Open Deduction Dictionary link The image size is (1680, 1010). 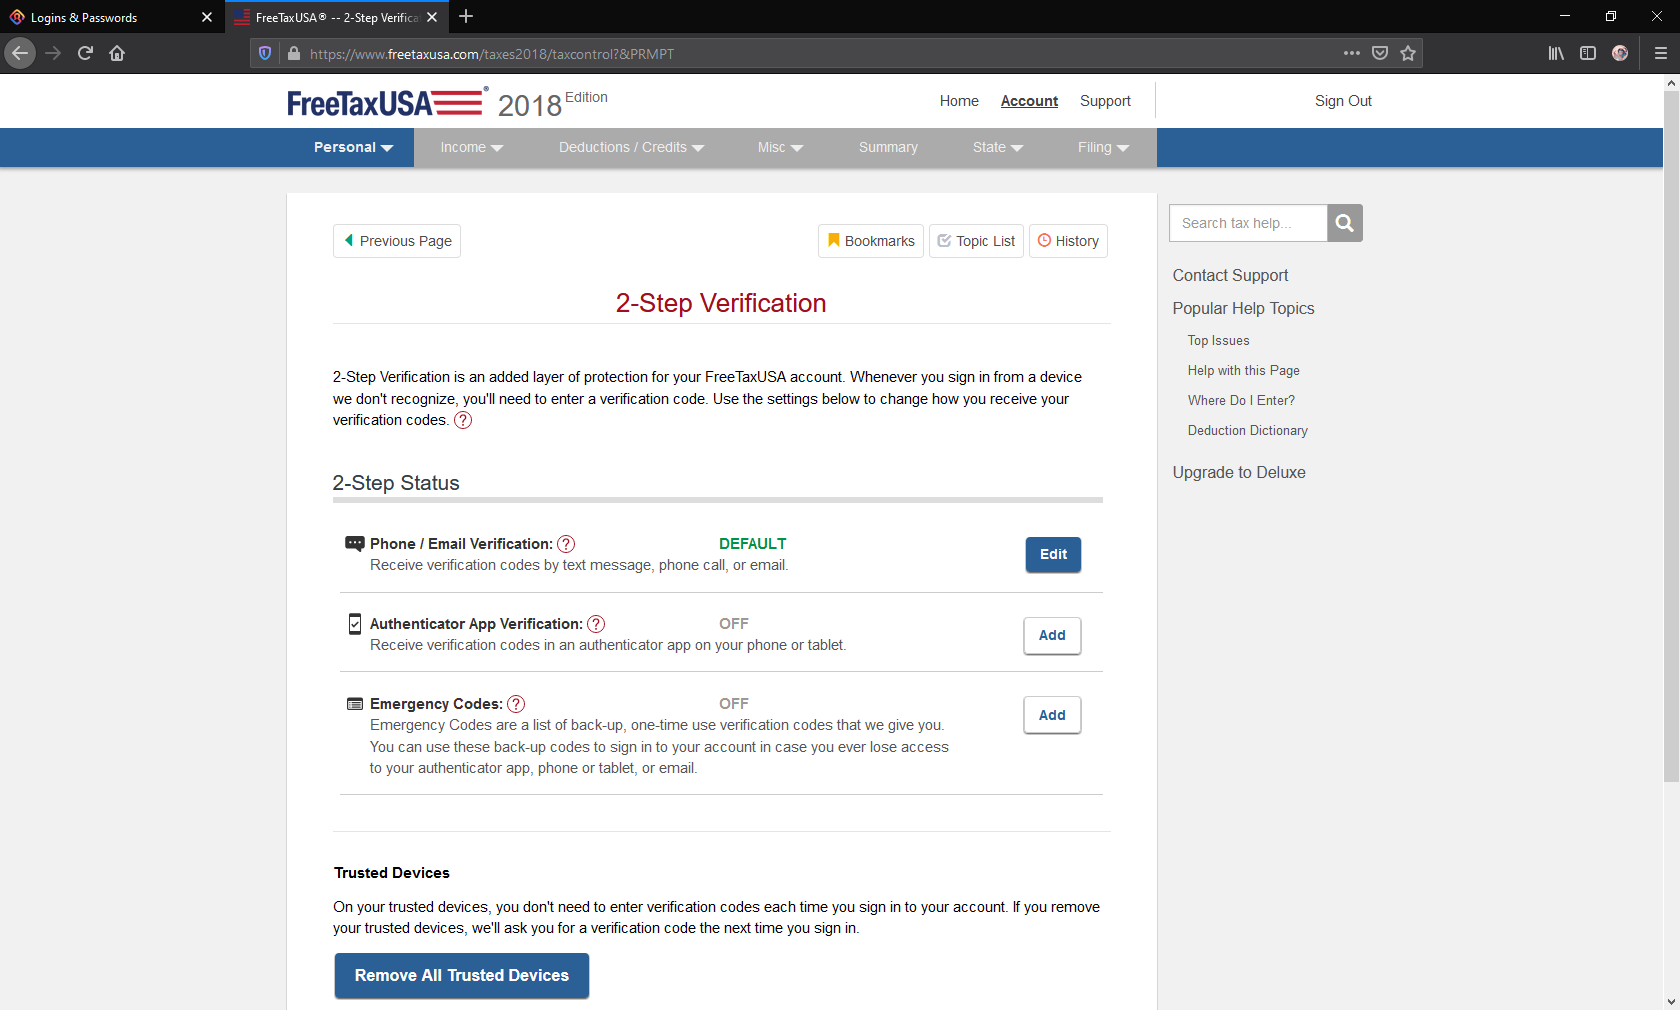[x=1247, y=430]
